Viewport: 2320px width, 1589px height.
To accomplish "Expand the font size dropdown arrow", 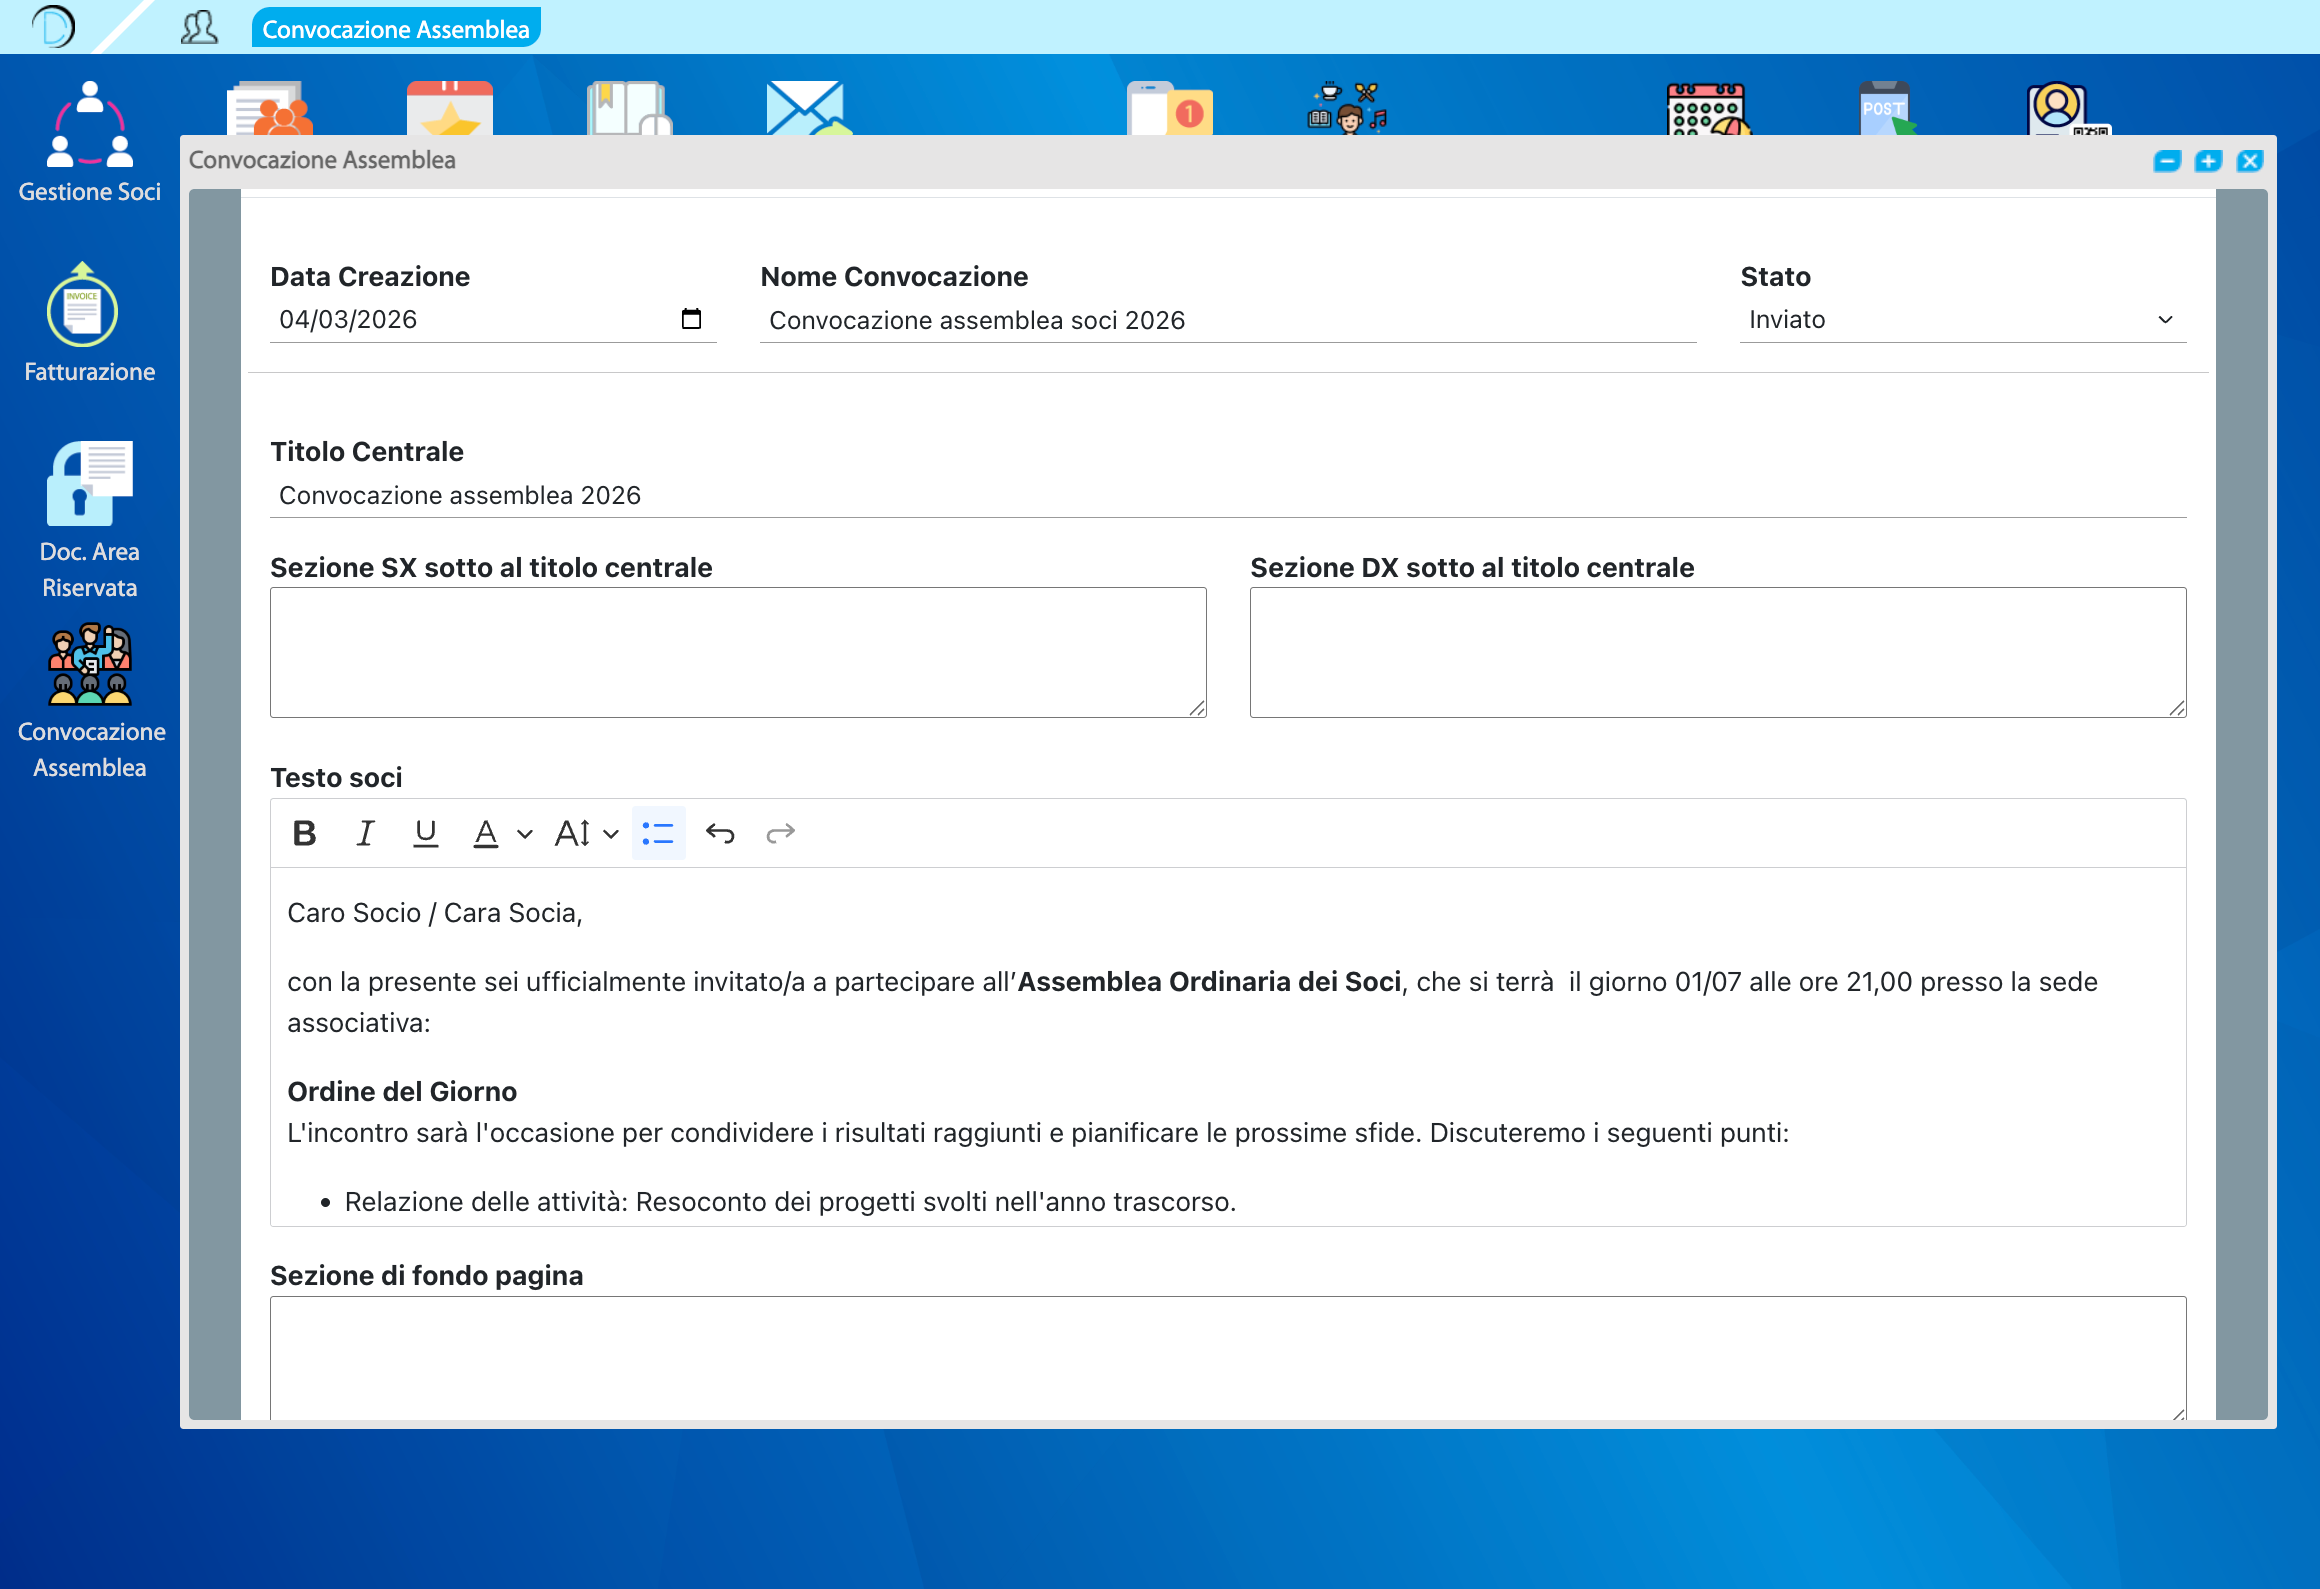I will [x=611, y=833].
